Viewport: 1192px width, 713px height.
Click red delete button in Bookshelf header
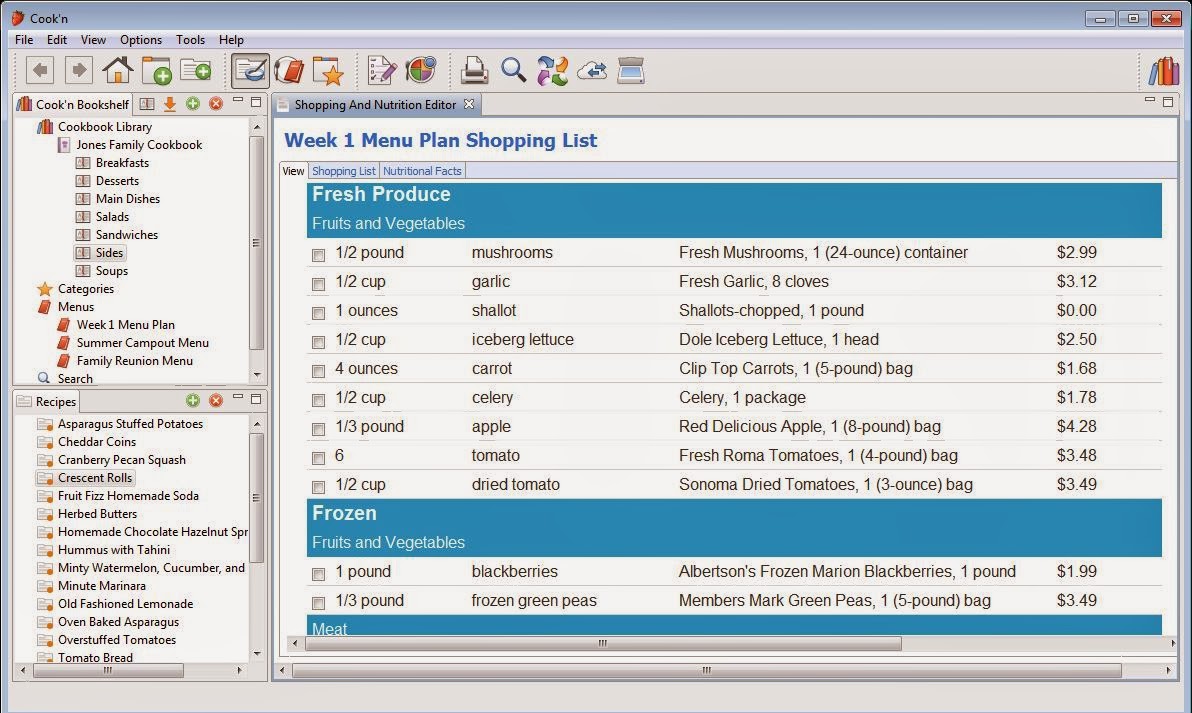tap(216, 103)
